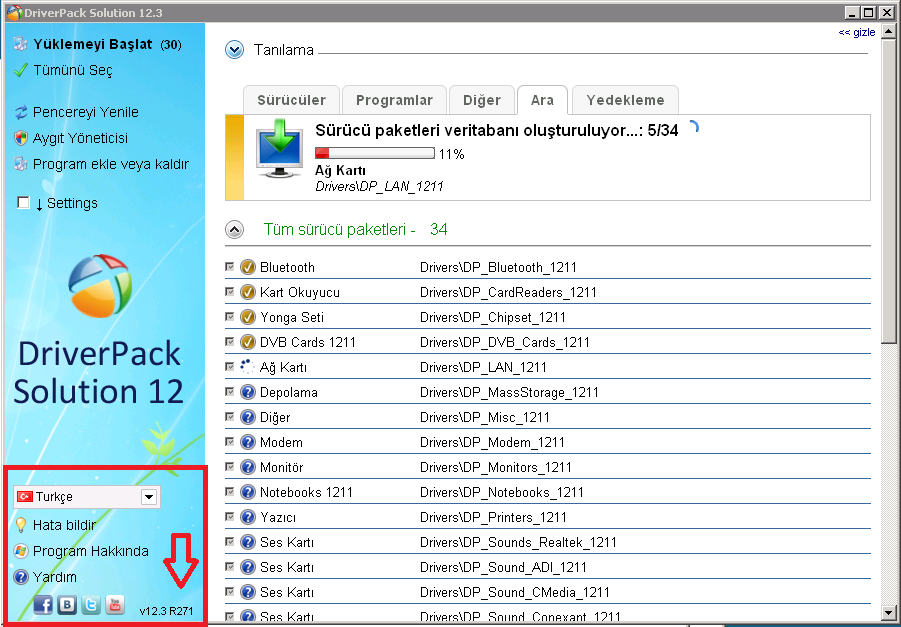Toggle the Yazıcı driver pack checkbox
This screenshot has height=627, width=901.
230,517
